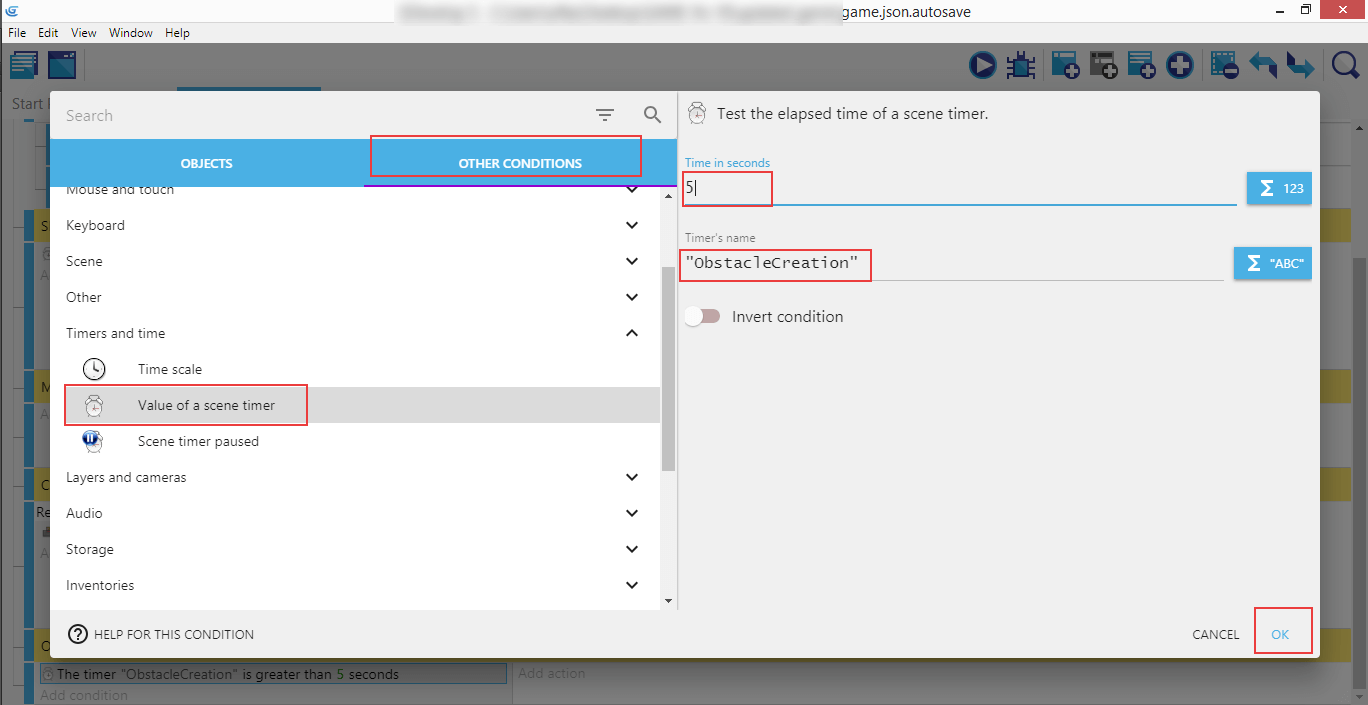The height and width of the screenshot is (705, 1368).
Task: Select the Time scale condition
Action: pos(170,369)
